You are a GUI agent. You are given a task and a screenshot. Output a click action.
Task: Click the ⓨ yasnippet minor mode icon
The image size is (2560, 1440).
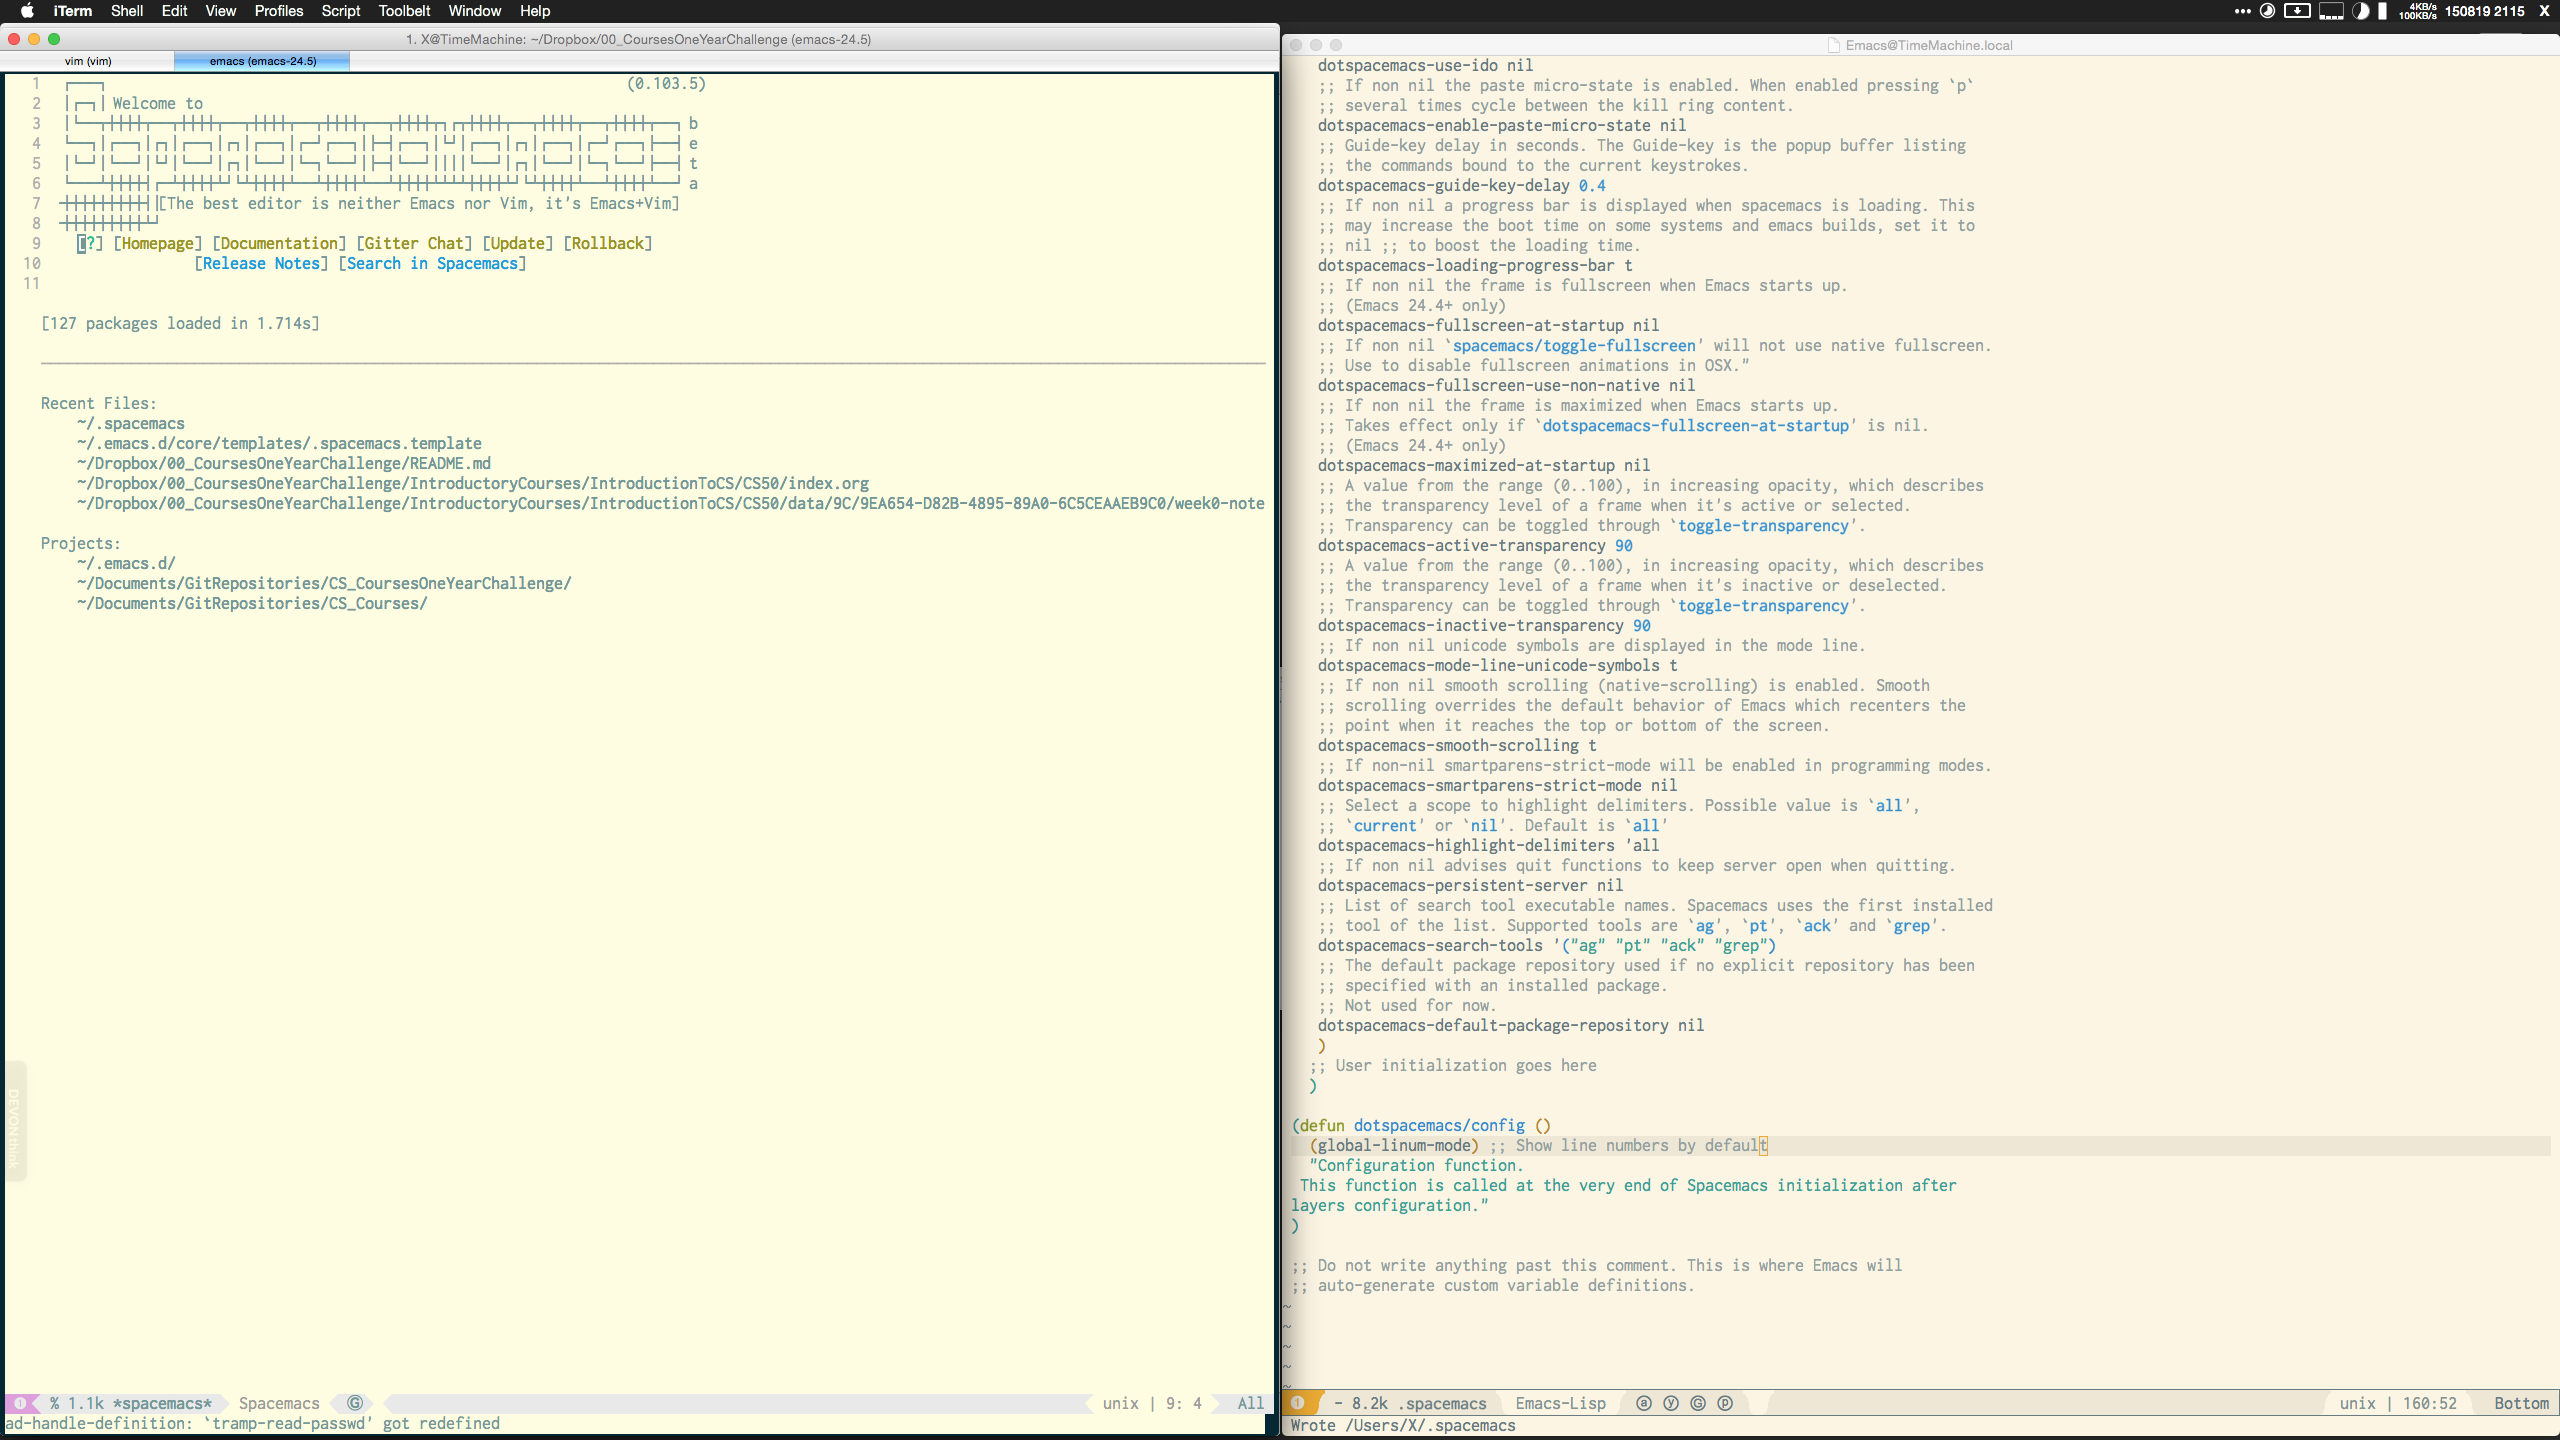(x=1671, y=1403)
